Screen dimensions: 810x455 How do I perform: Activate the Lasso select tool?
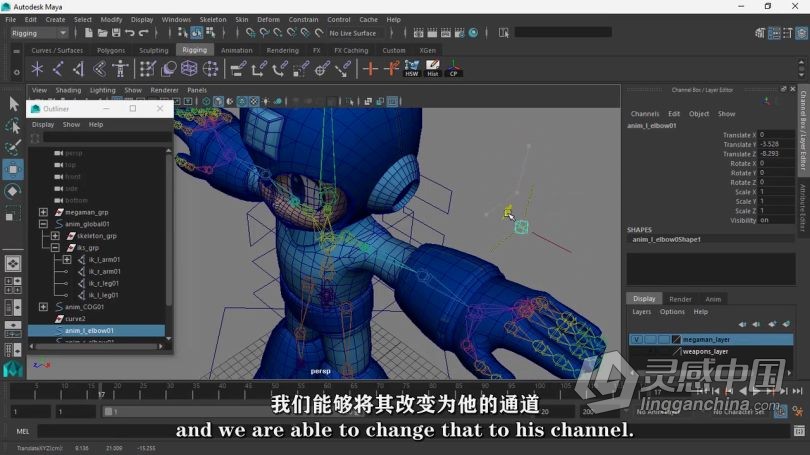point(13,125)
